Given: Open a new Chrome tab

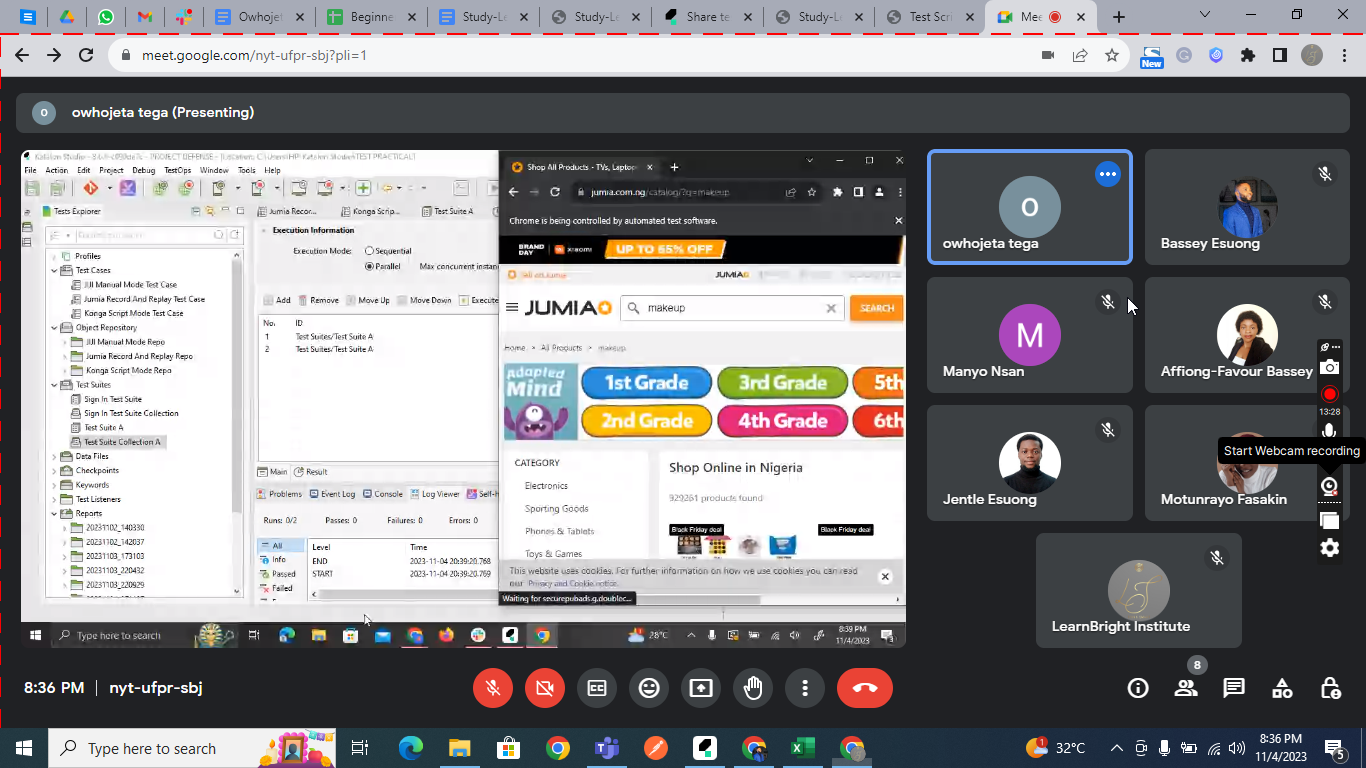Looking at the screenshot, I should 1119,17.
